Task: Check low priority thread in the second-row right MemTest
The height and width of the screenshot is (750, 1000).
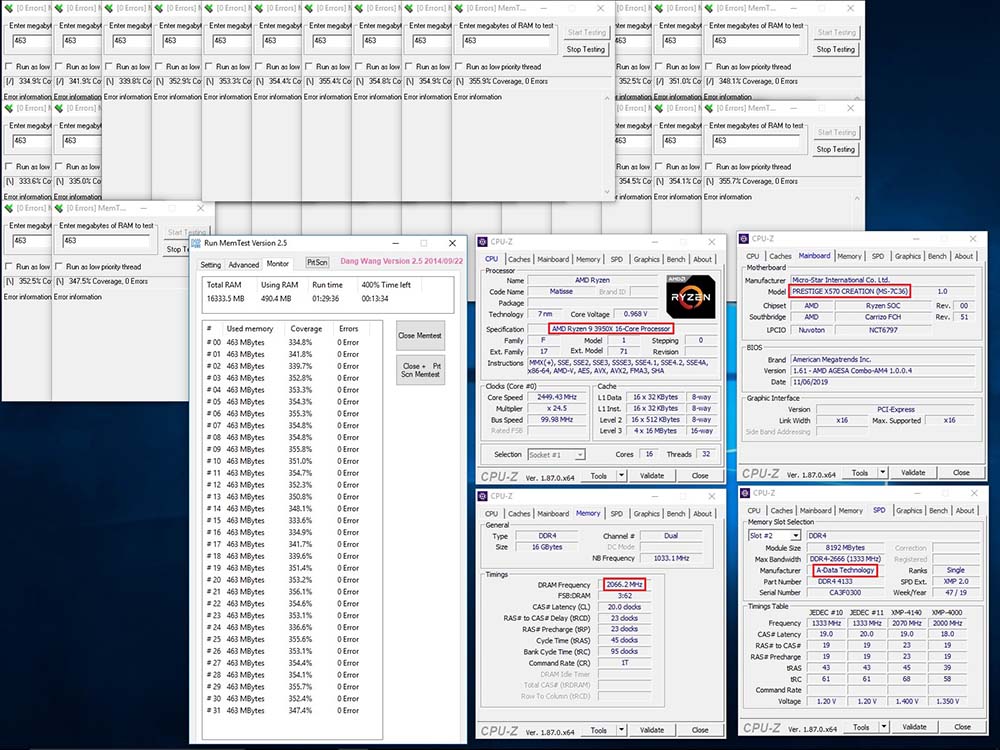Action: [x=709, y=167]
